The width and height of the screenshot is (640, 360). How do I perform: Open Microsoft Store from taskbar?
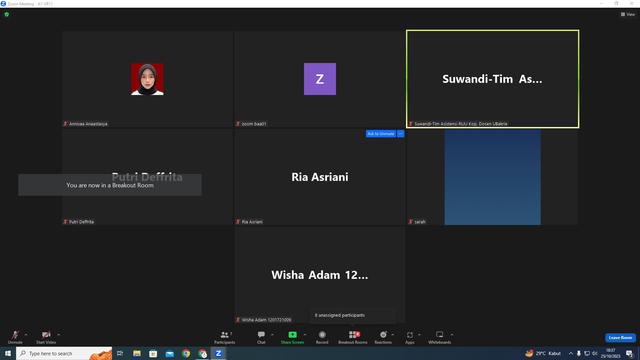153,353
